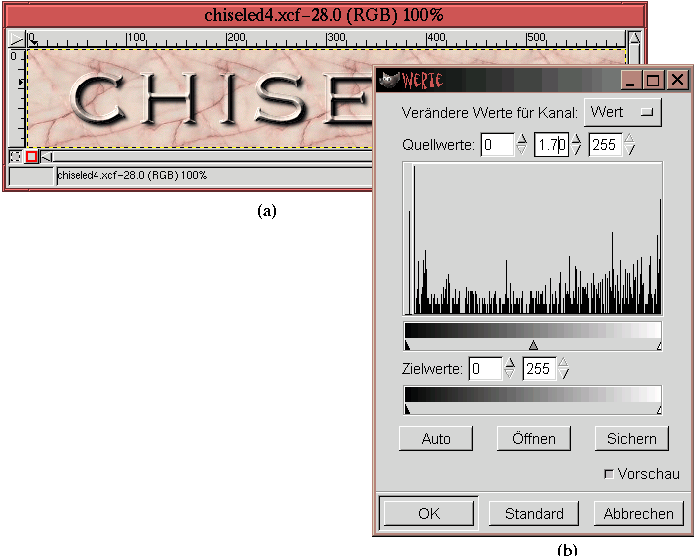The image size is (694, 556).
Task: Click the red quick mask button
Action: click(x=31, y=156)
